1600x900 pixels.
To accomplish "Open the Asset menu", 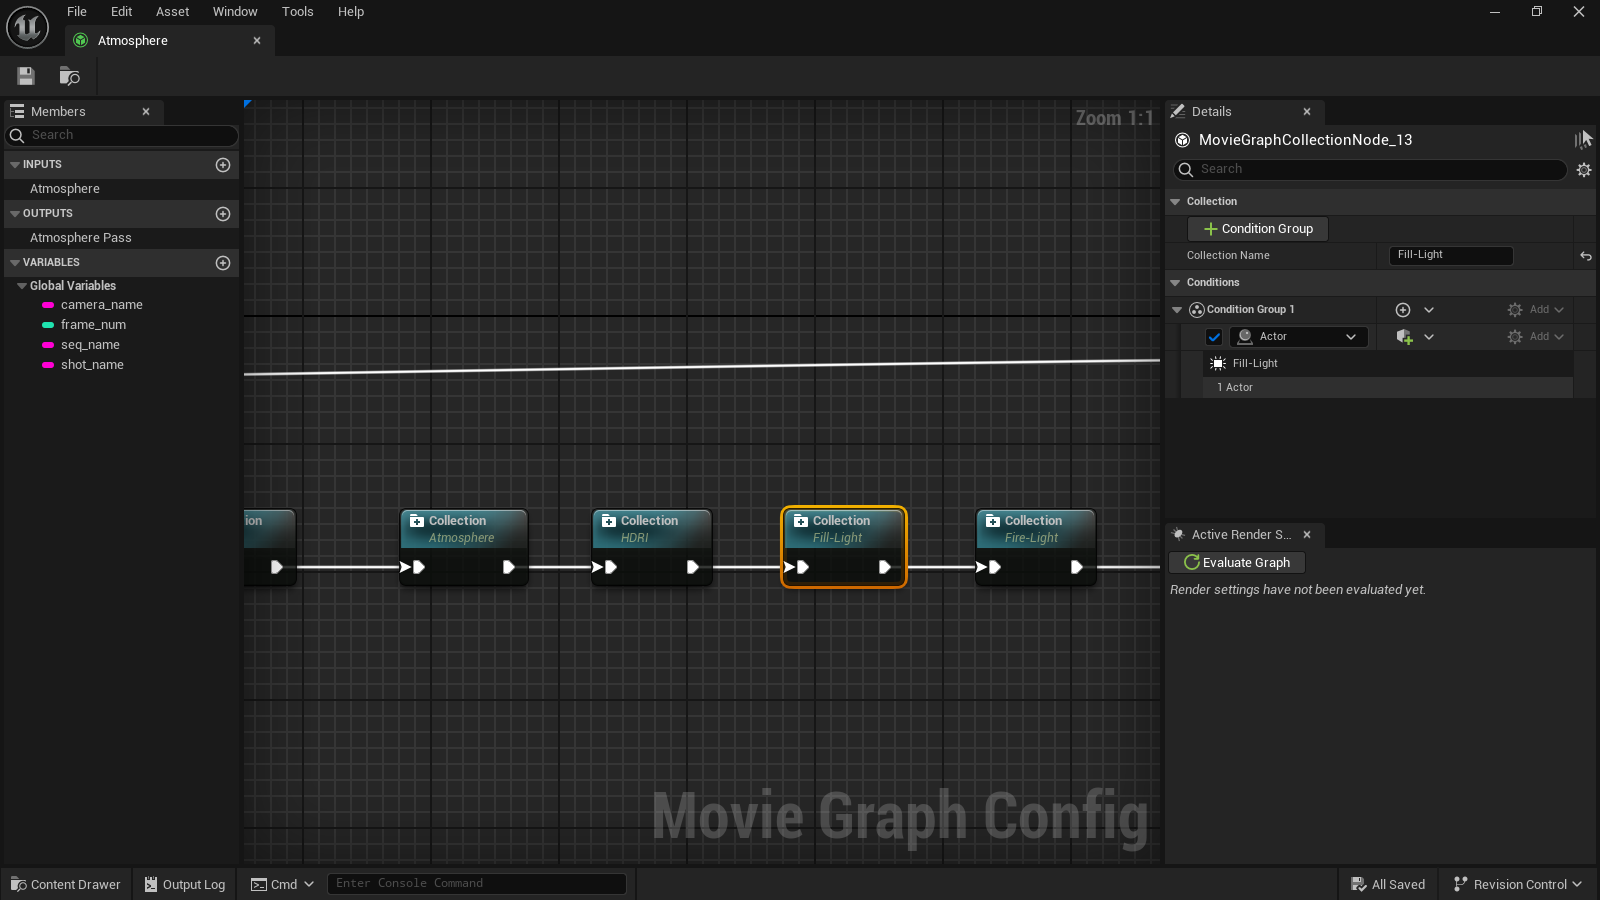I will point(172,12).
